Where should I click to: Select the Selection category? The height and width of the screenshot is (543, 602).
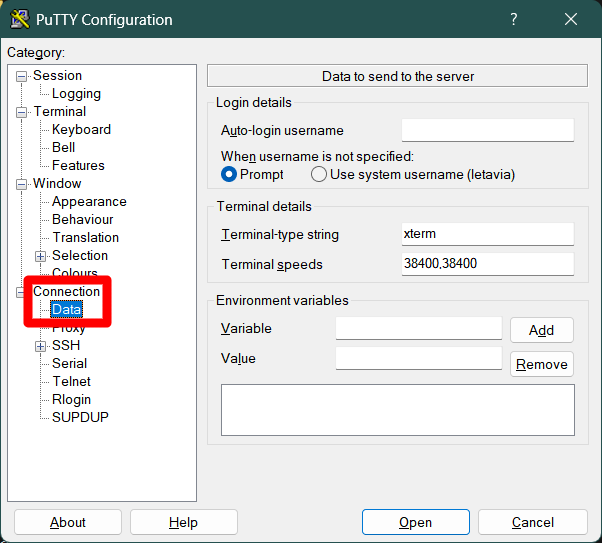[80, 256]
